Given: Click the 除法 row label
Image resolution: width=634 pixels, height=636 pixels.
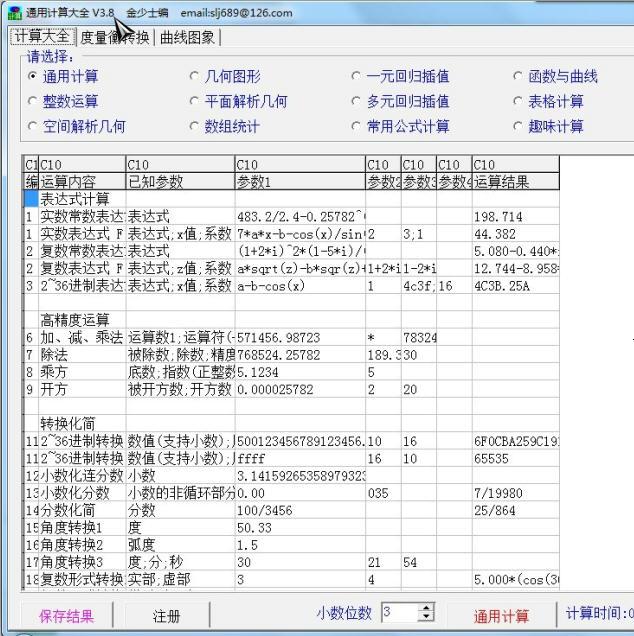Looking at the screenshot, I should [82, 355].
